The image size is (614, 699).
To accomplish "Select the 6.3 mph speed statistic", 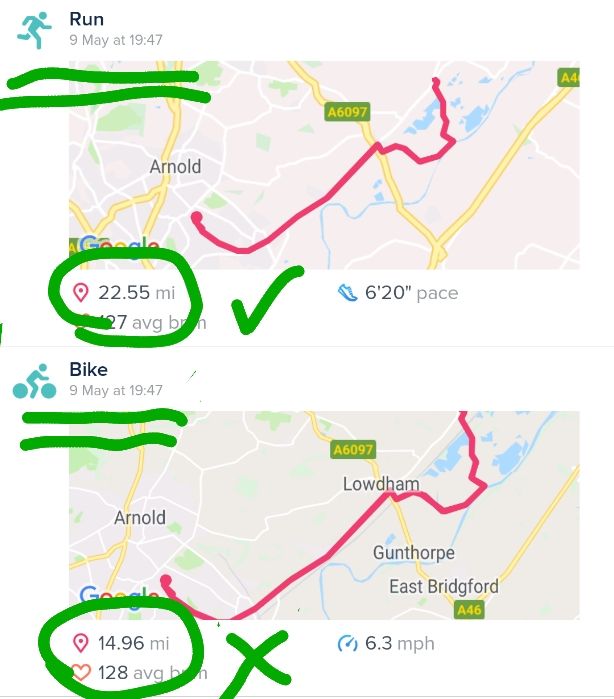I will coord(402,643).
